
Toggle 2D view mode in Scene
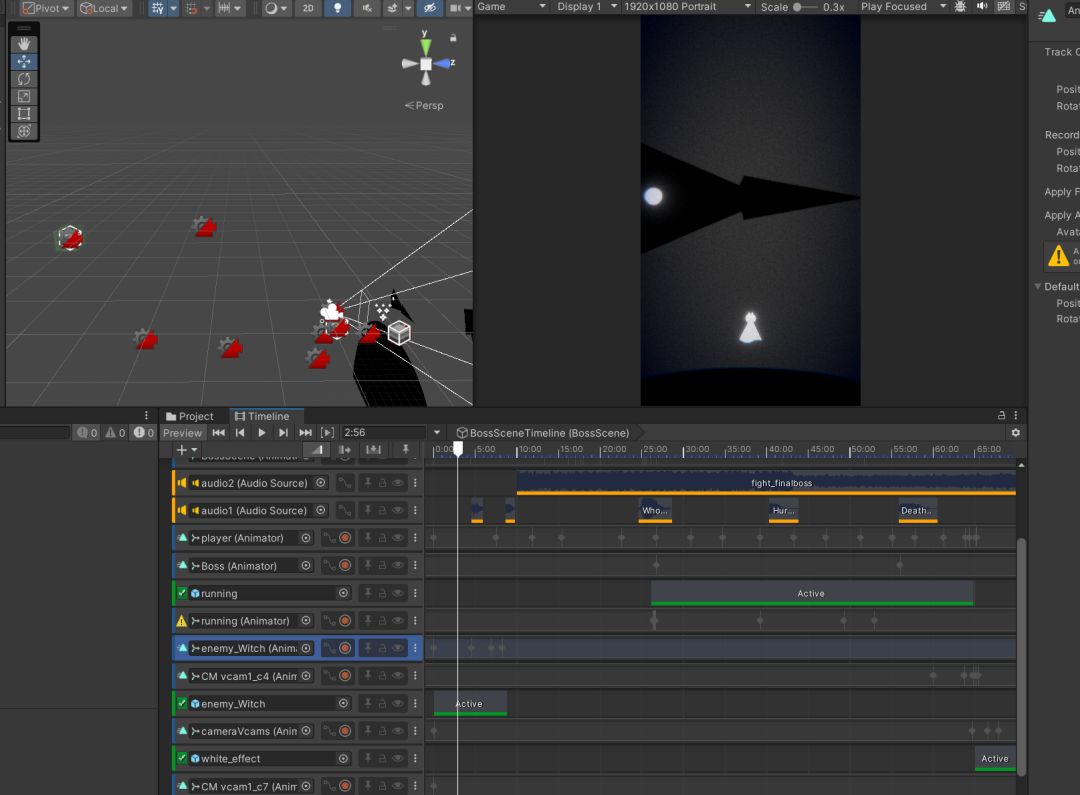[x=307, y=8]
